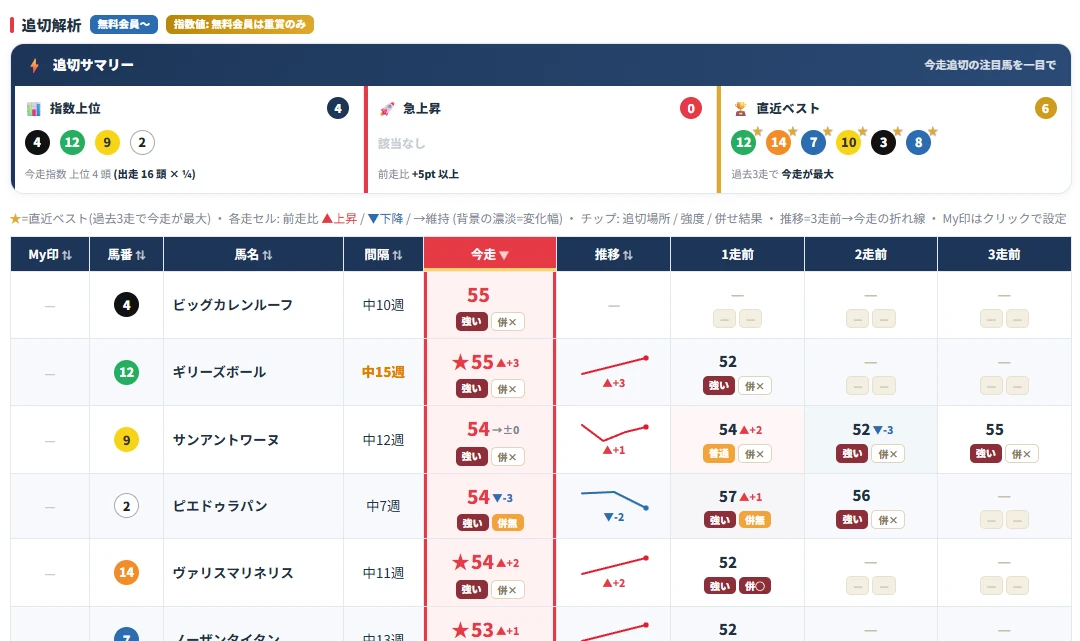Set My印 for ギリーズボール row
This screenshot has height=641, width=1080.
(x=50, y=372)
